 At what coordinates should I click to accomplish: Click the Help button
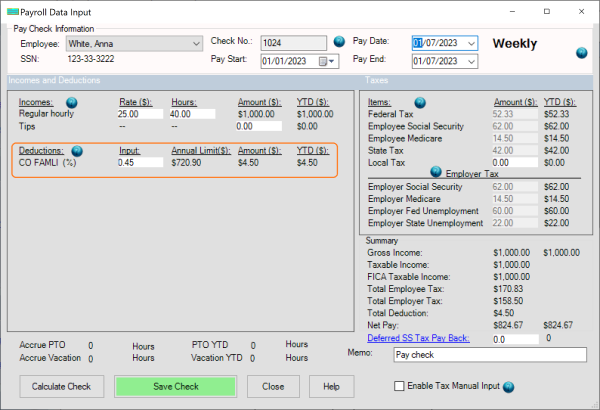tap(331, 386)
